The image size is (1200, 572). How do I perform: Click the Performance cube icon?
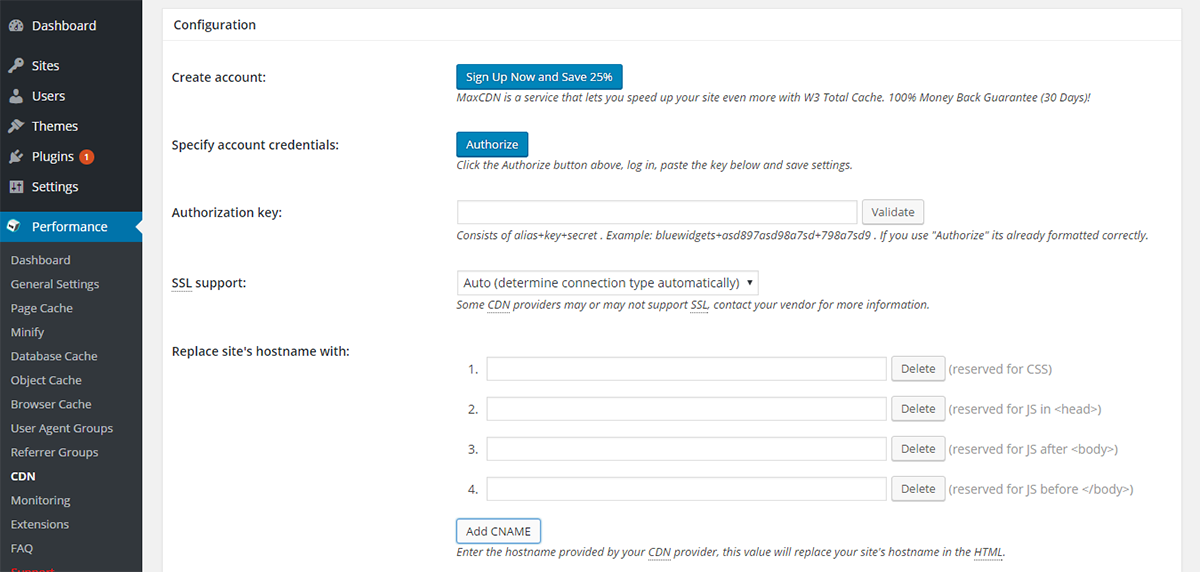click(x=14, y=227)
